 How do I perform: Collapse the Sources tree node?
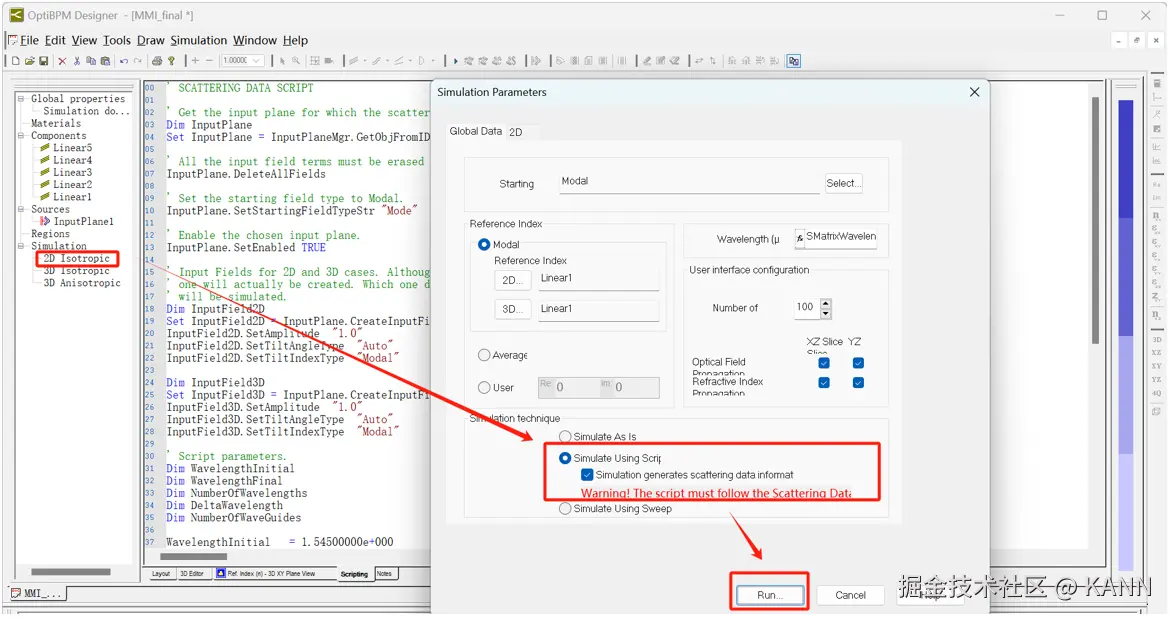[22, 210]
